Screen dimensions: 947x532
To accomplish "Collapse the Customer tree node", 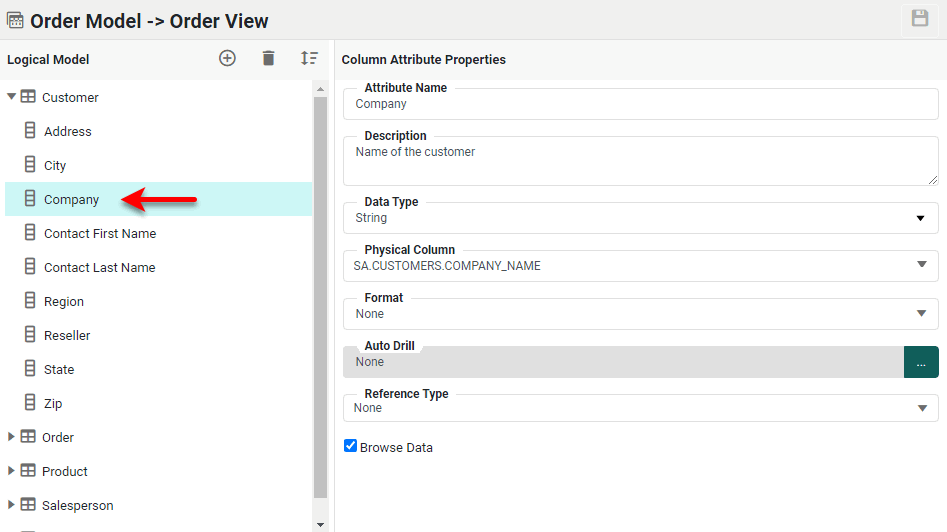I will tap(12, 97).
